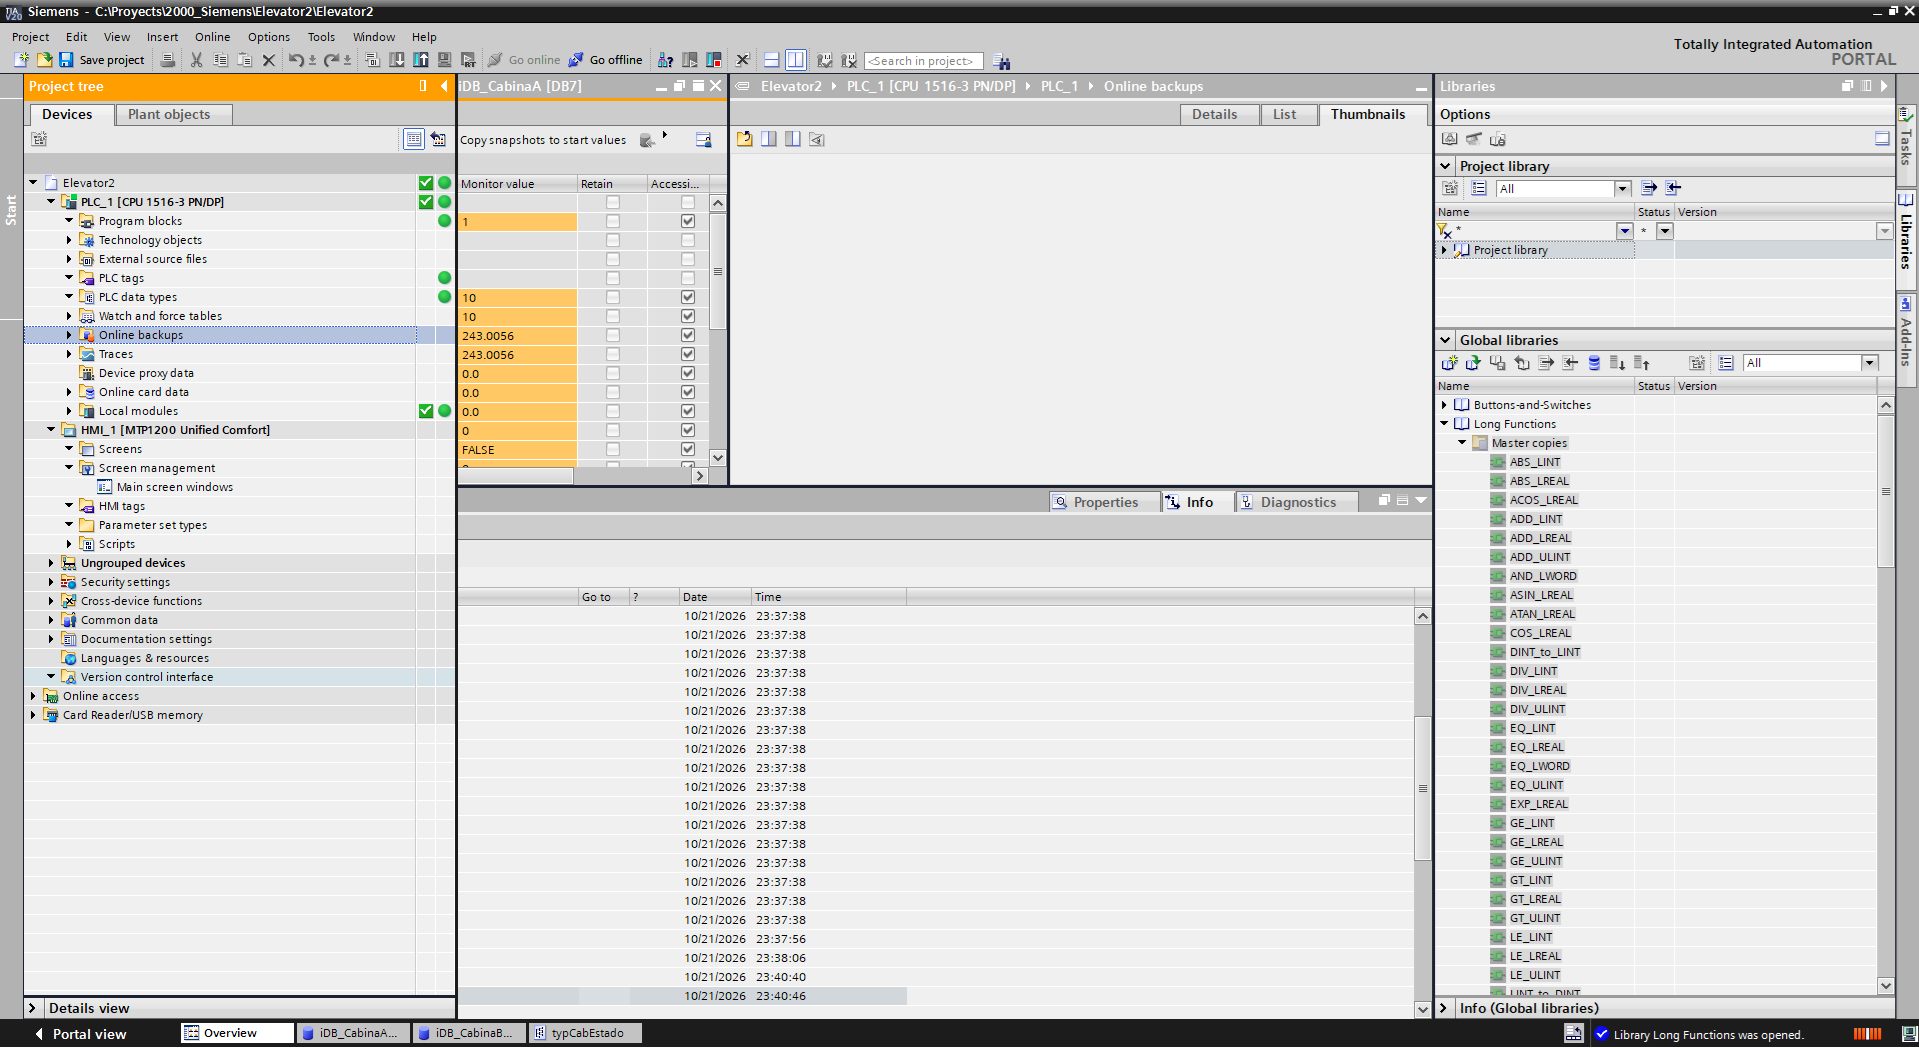Click the Undo arrow icon
Screen dimensions: 1919x1048
(296, 60)
